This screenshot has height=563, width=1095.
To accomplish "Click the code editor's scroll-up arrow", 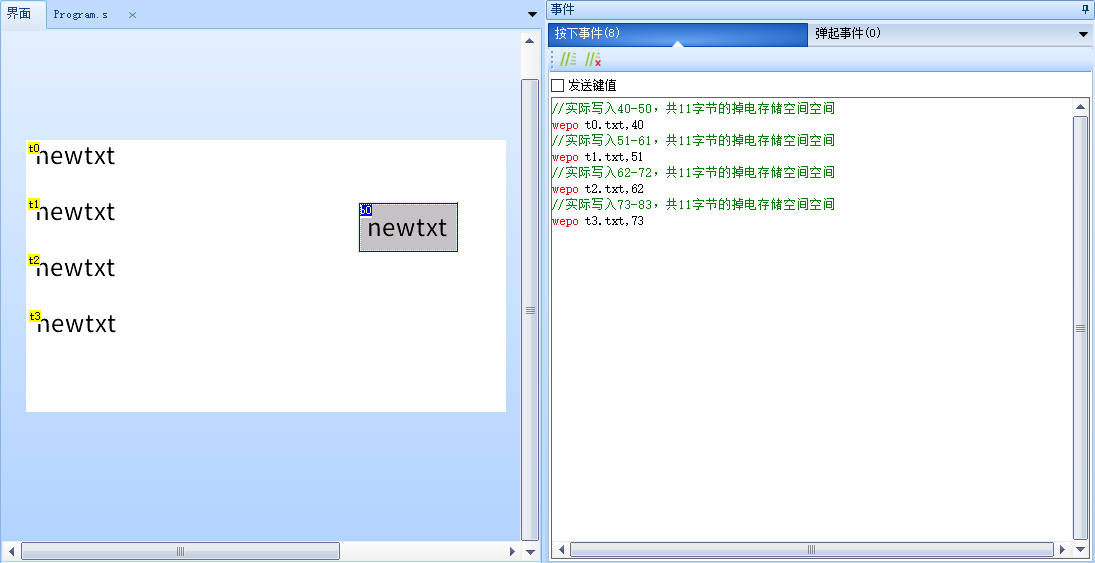I will (x=1080, y=107).
